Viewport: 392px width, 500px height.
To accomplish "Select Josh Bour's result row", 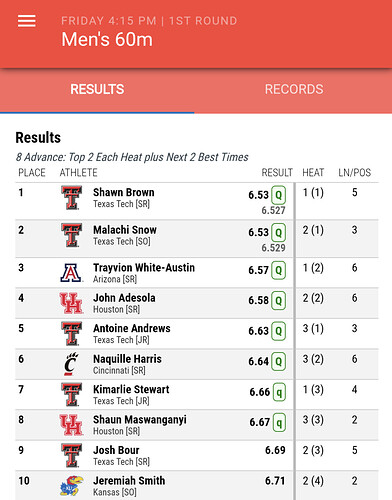I will 197,456.
